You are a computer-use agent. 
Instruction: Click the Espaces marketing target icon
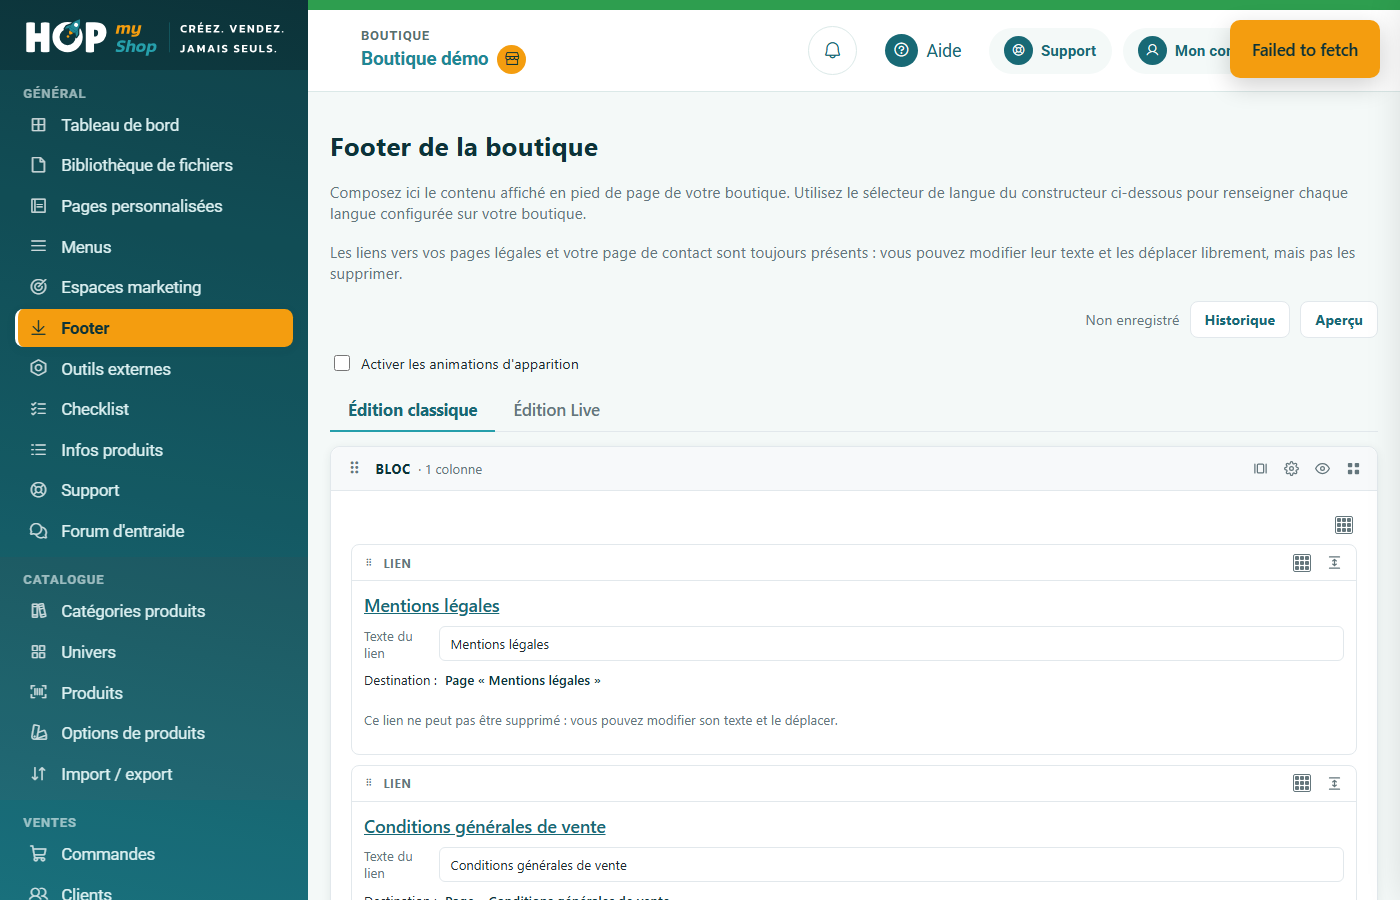tap(39, 287)
